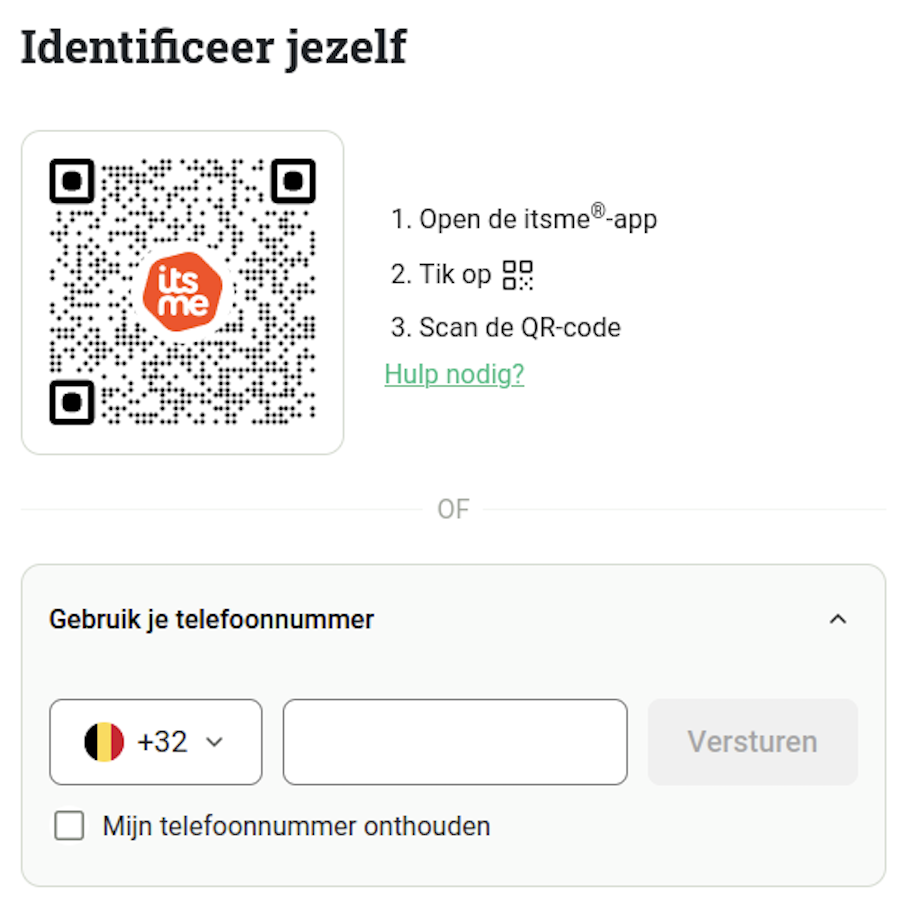Click the top-right finder square of the QR code

pyautogui.click(x=293, y=181)
